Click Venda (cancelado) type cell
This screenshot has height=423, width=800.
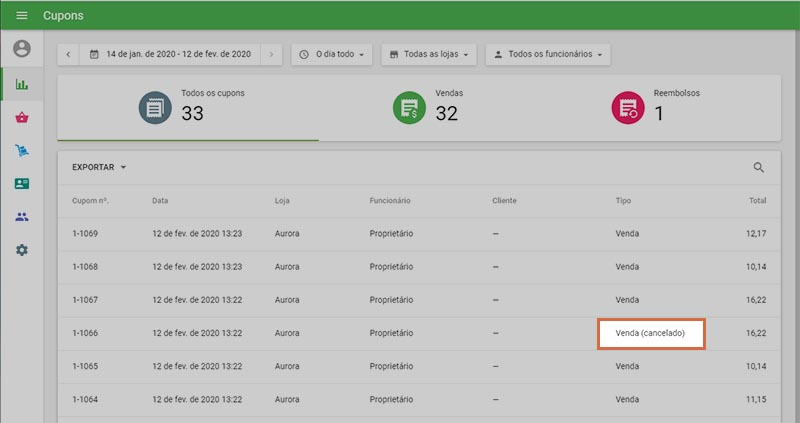(650, 333)
